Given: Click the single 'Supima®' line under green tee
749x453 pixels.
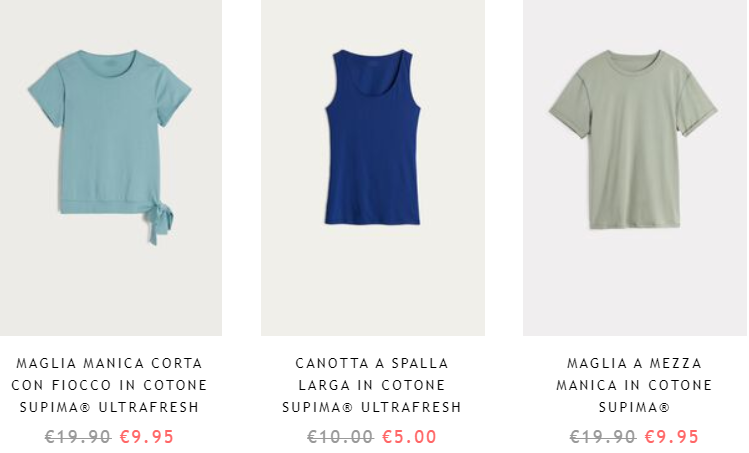Looking at the screenshot, I should point(635,407).
